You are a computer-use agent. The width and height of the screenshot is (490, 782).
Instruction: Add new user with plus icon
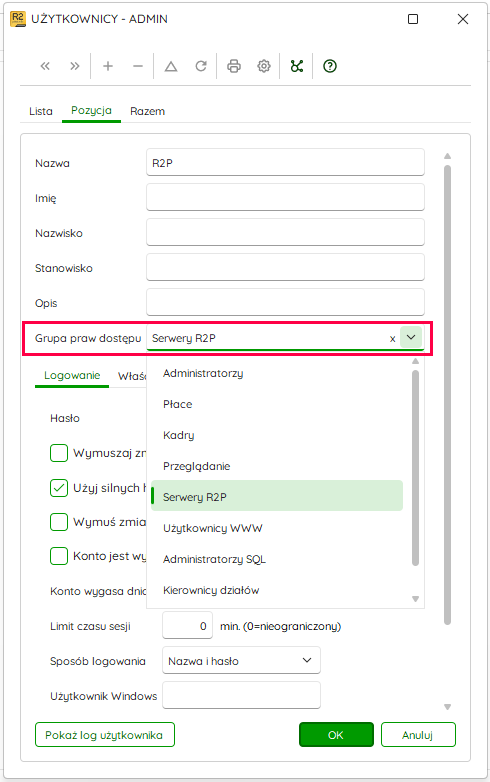pyautogui.click(x=108, y=66)
